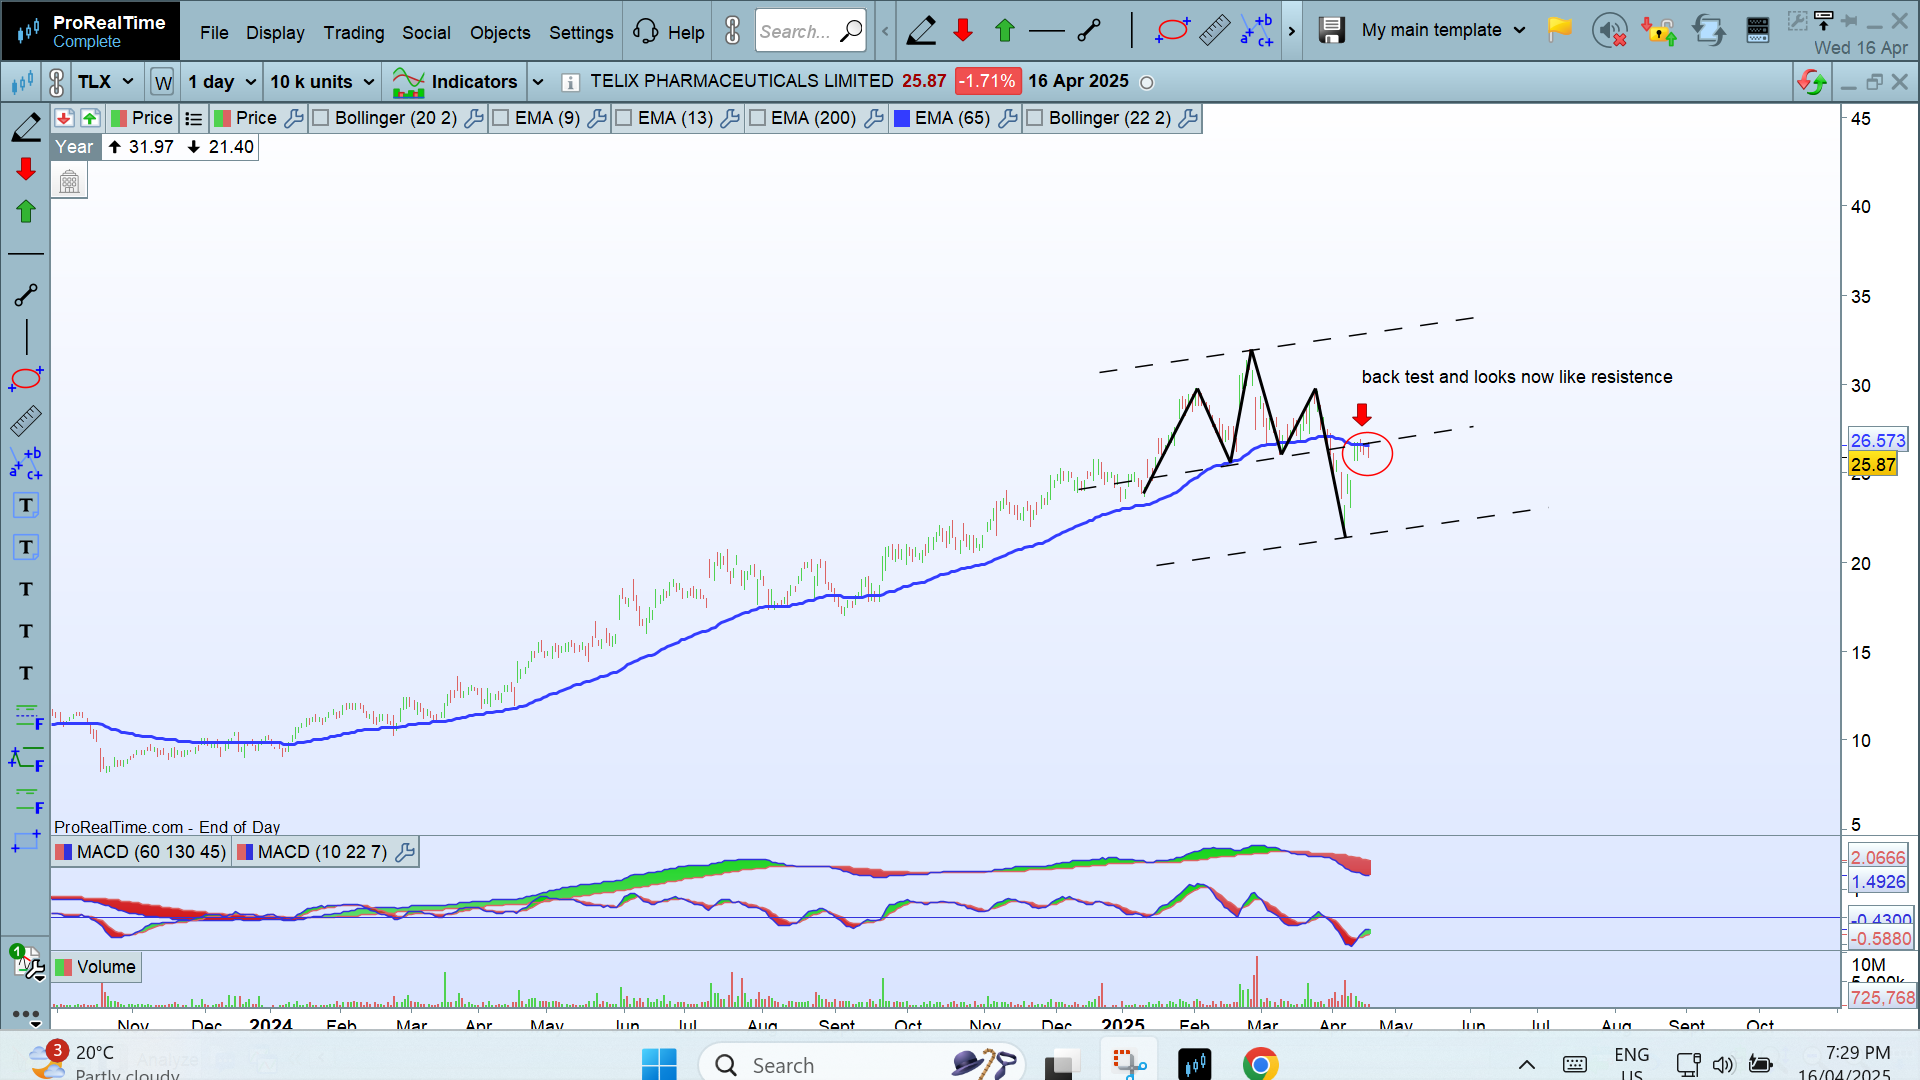The height and width of the screenshot is (1080, 1920).
Task: Click the yellow flag alerts icon
Action: [1559, 30]
